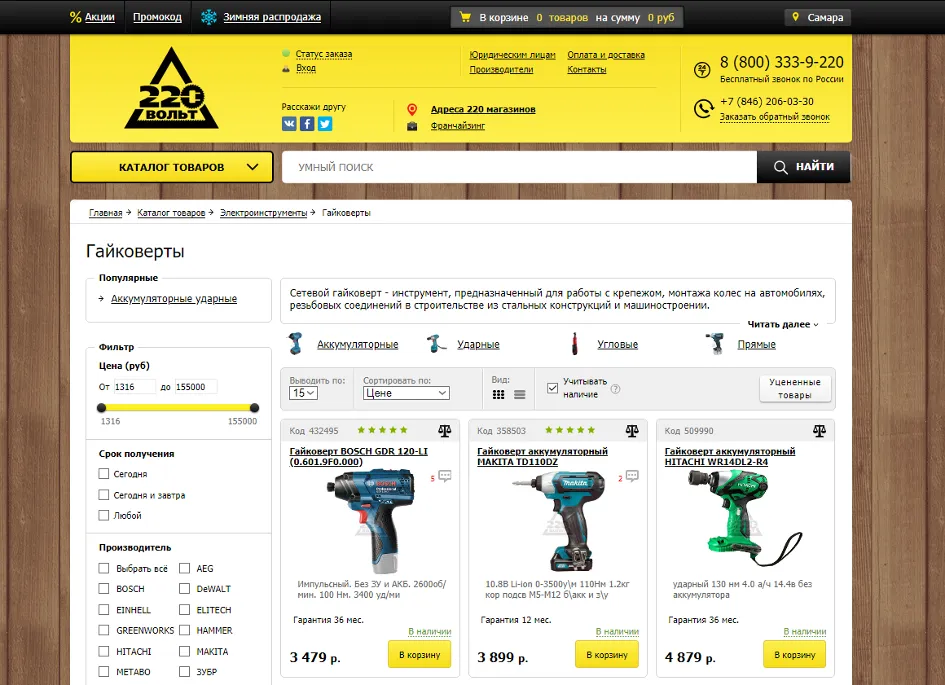The image size is (945, 685).
Task: Open Акции menu item
Action: click(99, 17)
